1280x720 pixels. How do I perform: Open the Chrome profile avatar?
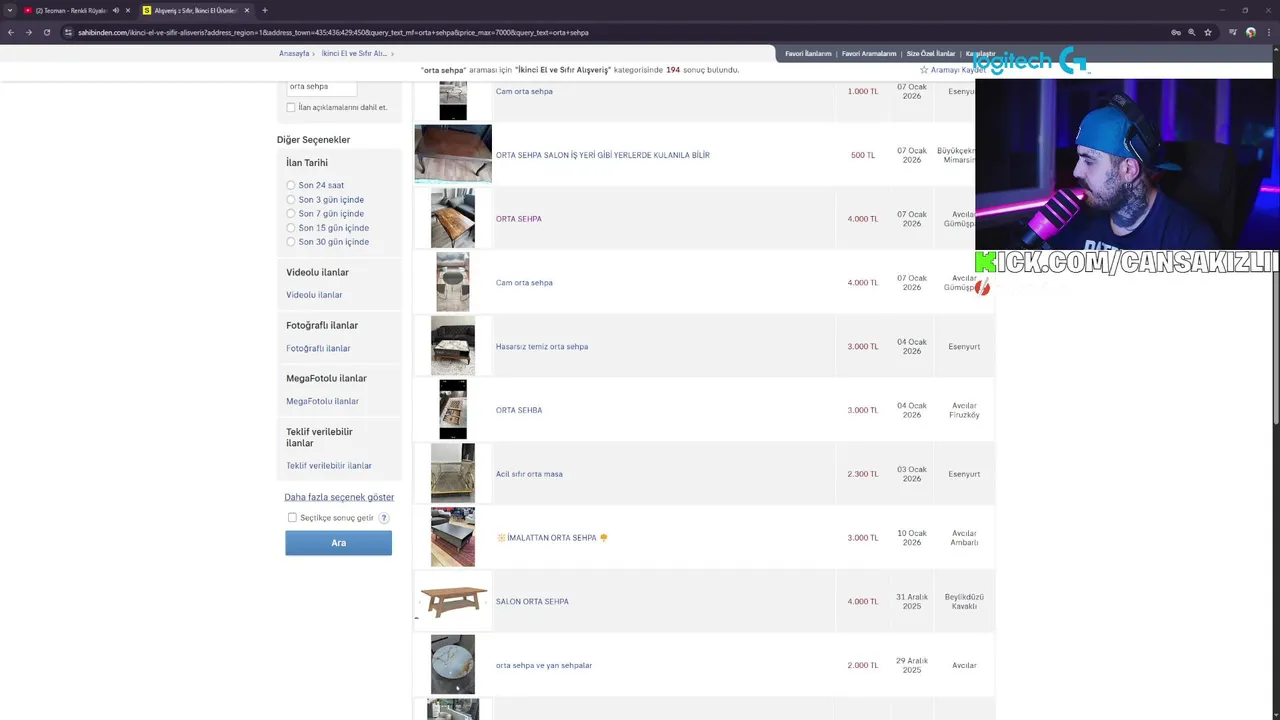click(1251, 32)
